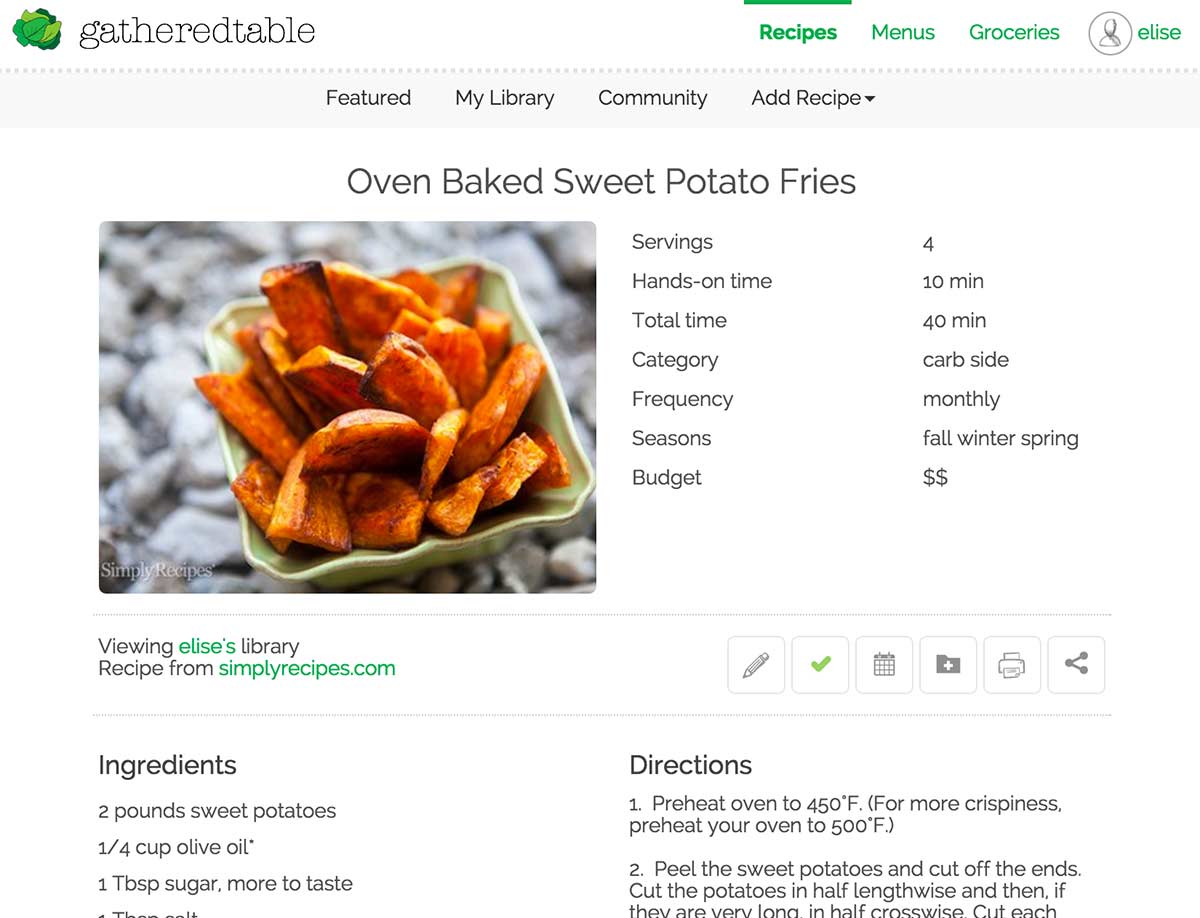Click the user avatar icon

(x=1109, y=33)
